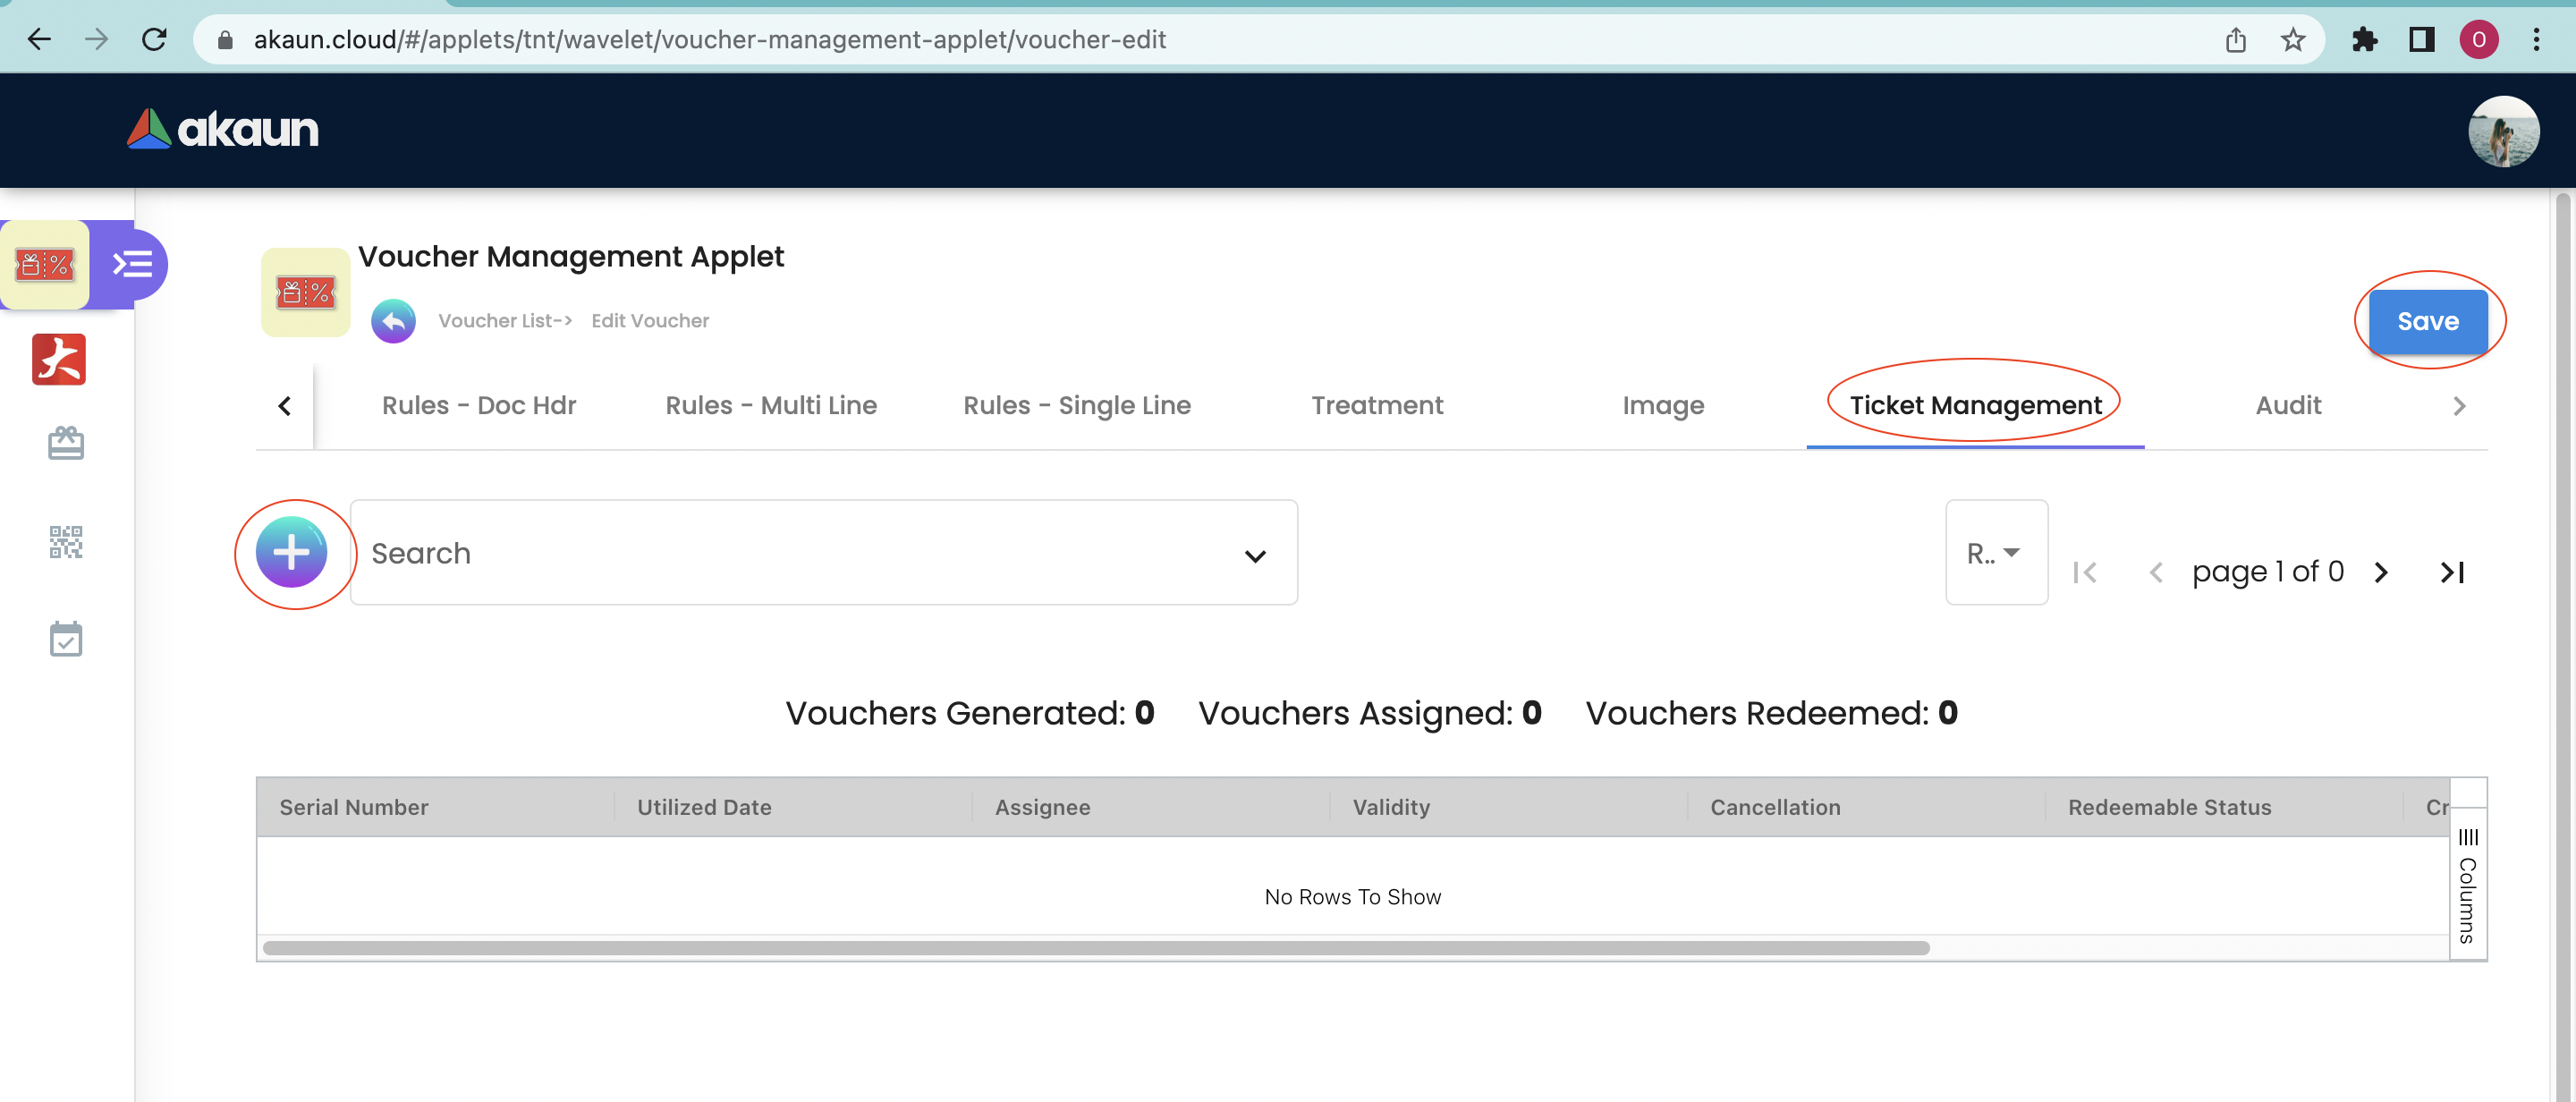Open the QR code sidebar icon

[66, 542]
